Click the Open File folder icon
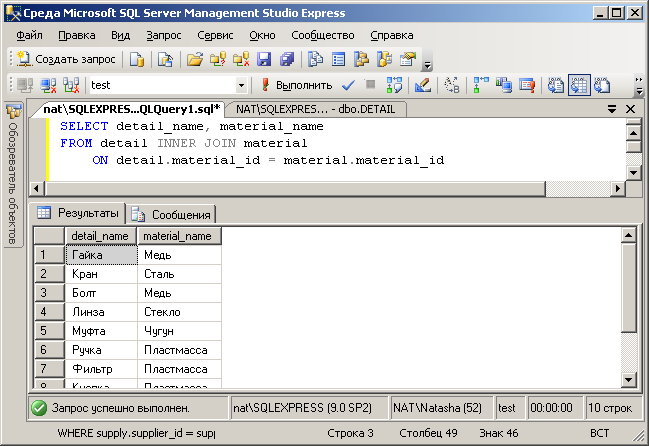The width and height of the screenshot is (649, 446). tap(195, 60)
